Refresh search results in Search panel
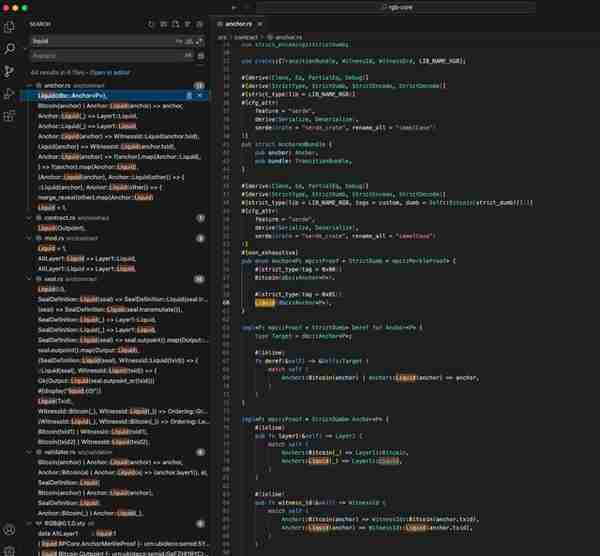 [x=151, y=24]
